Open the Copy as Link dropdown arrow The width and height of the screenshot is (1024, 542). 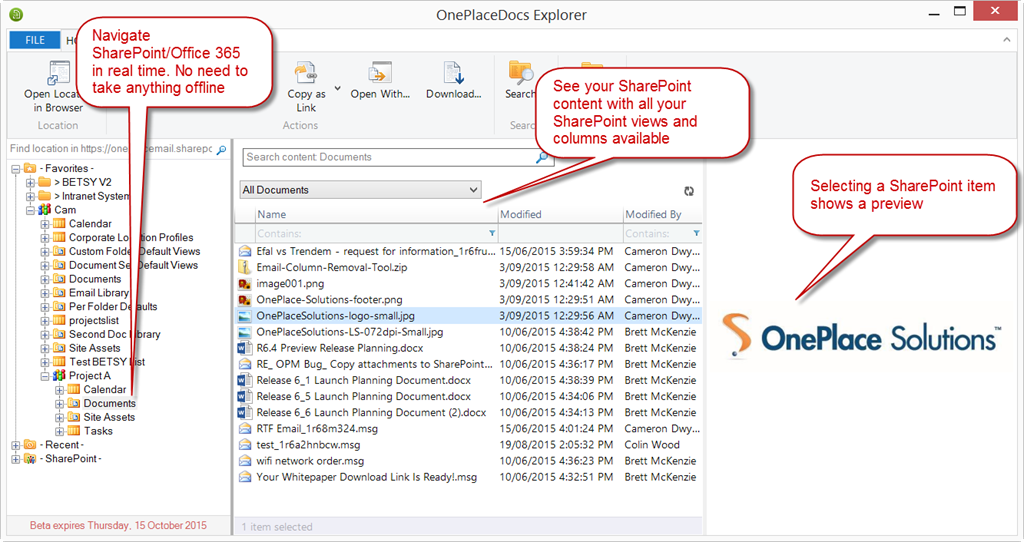(x=337, y=88)
